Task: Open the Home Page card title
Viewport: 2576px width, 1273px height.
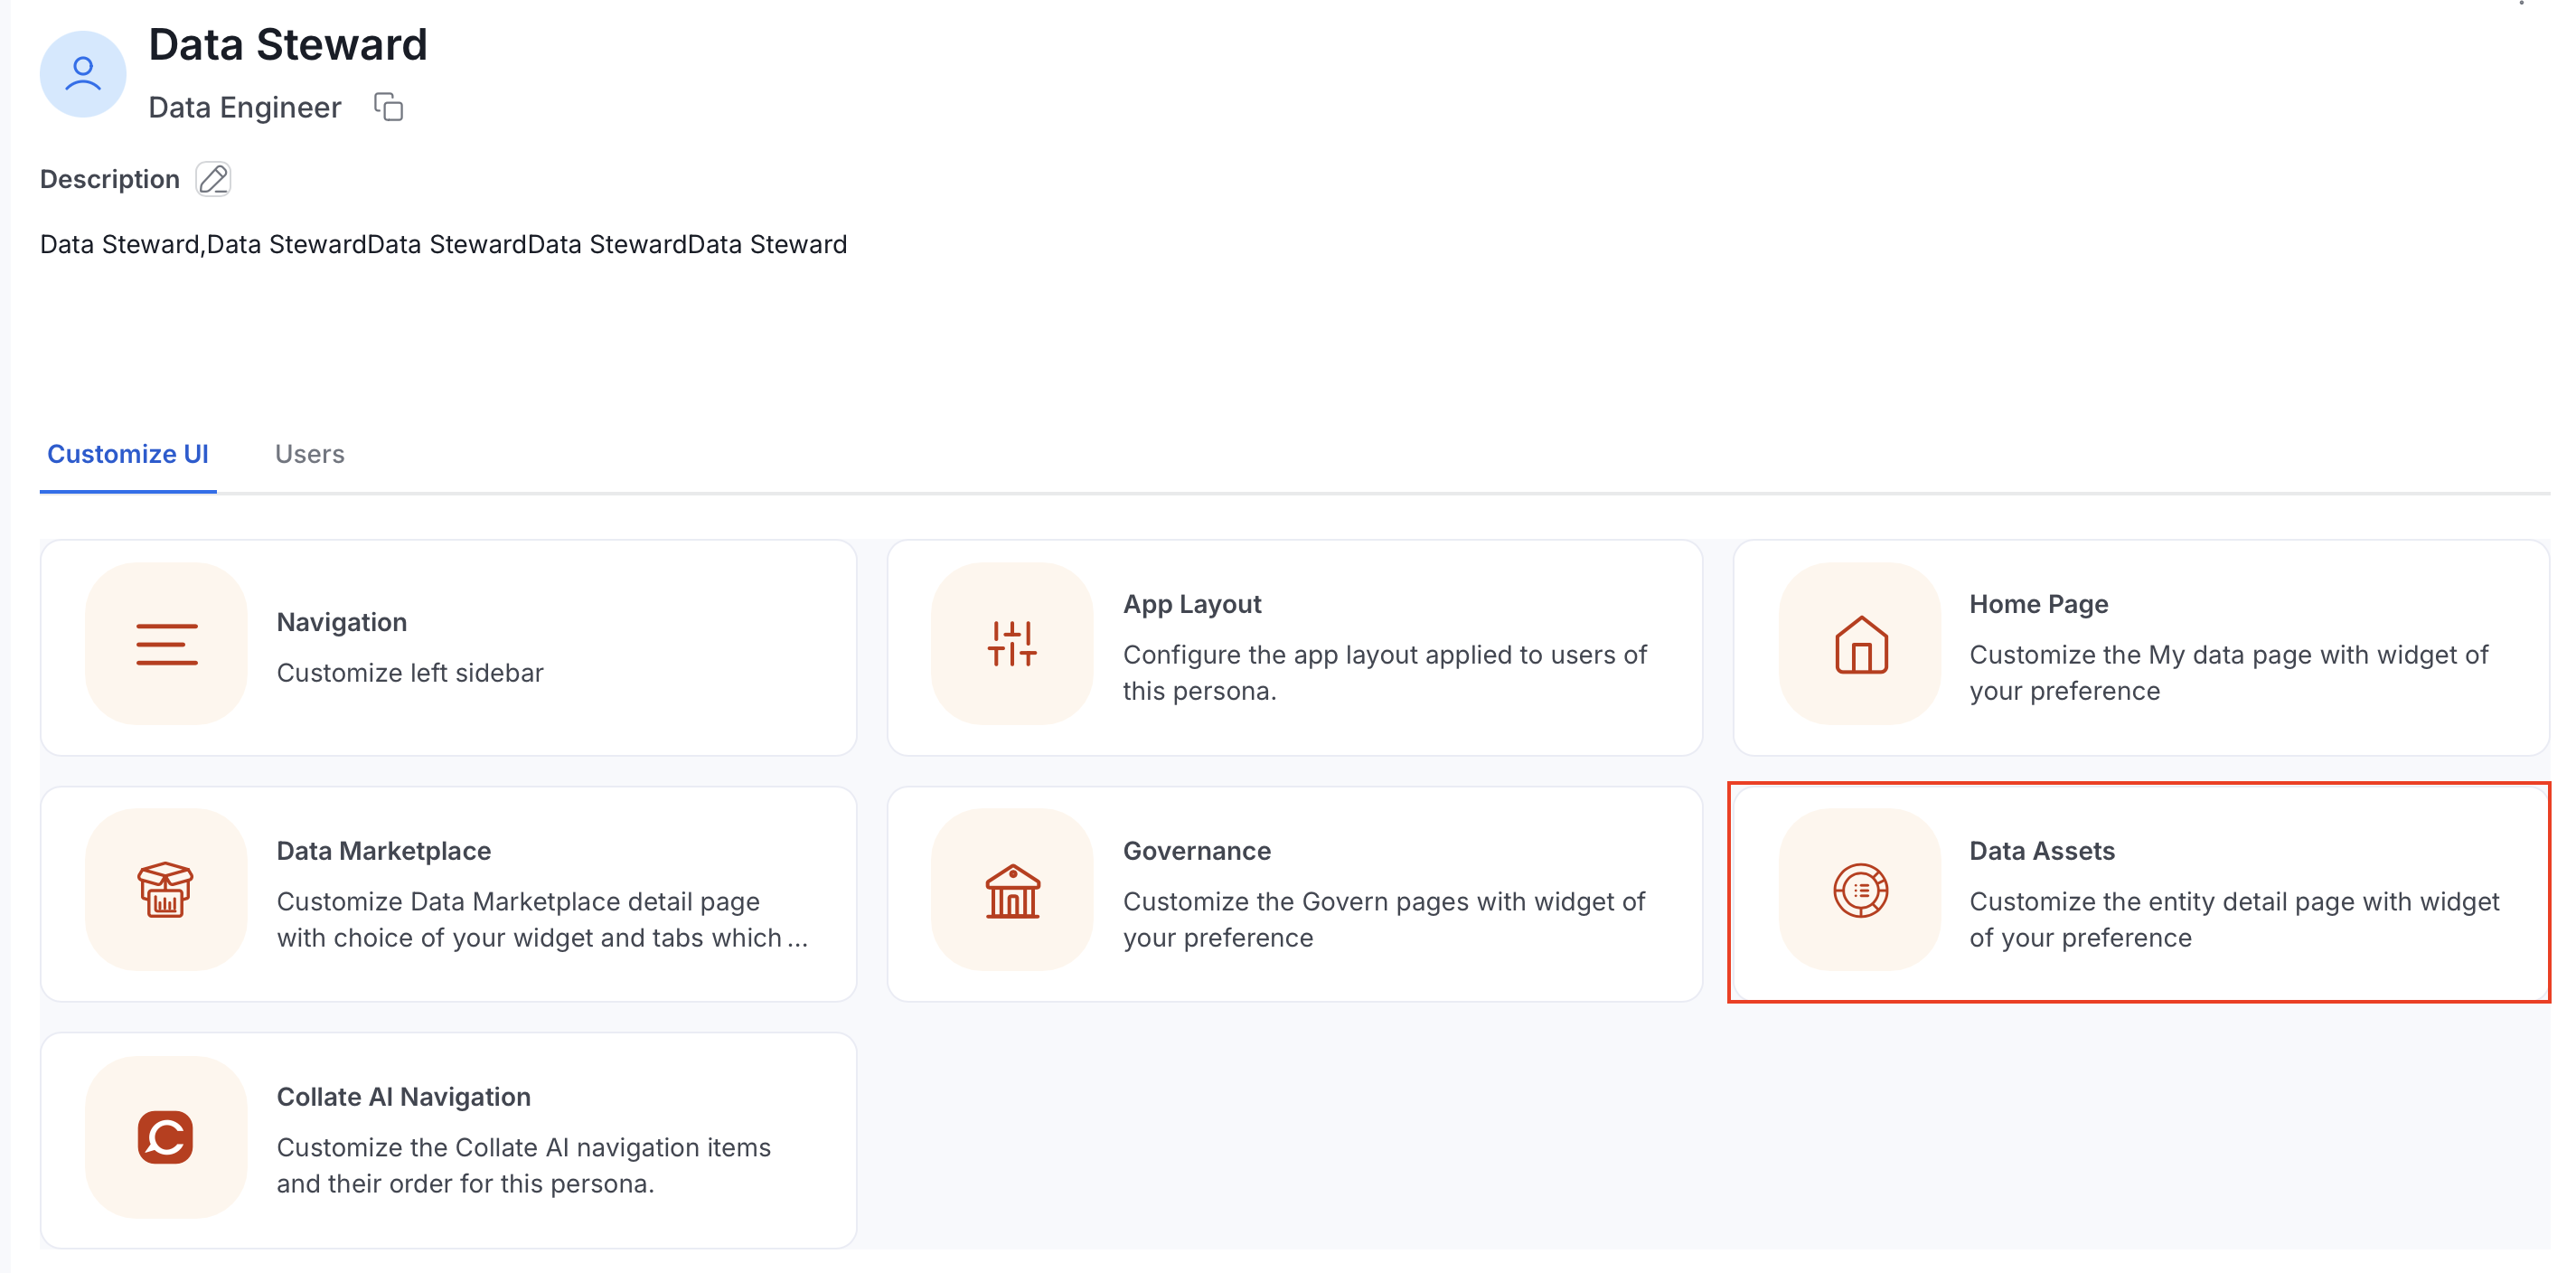Action: [x=2039, y=604]
